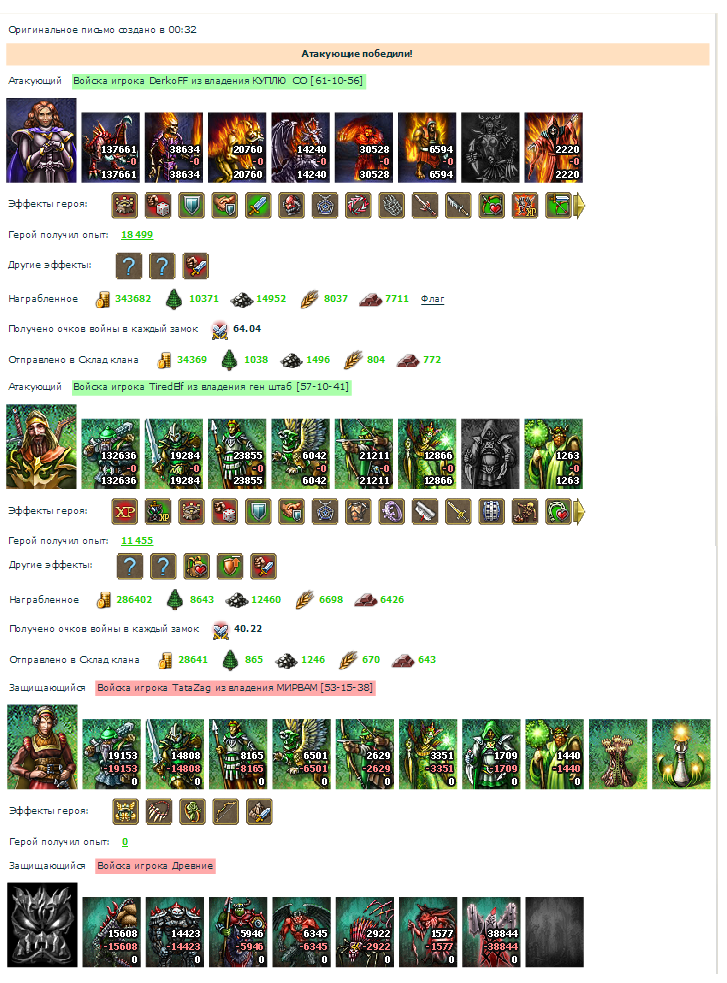Click the orange shield icon in TiredElf's other effects
This screenshot has height=983, width=727.
pos(230,566)
